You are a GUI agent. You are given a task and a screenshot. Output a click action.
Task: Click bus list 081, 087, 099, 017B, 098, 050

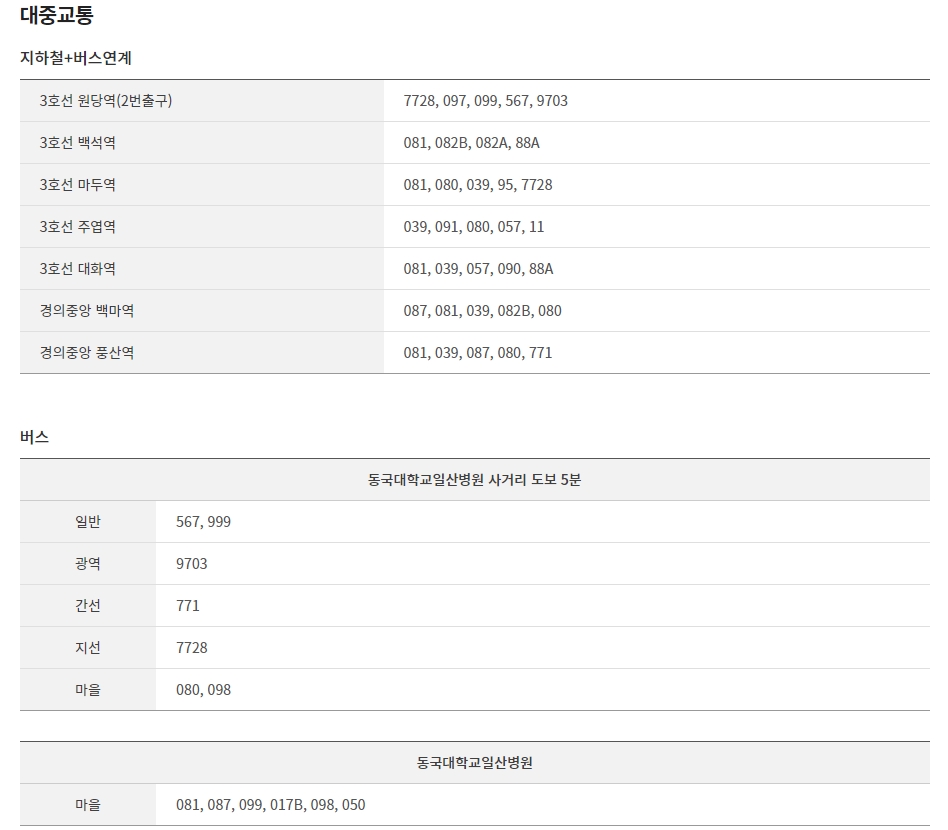(x=270, y=805)
